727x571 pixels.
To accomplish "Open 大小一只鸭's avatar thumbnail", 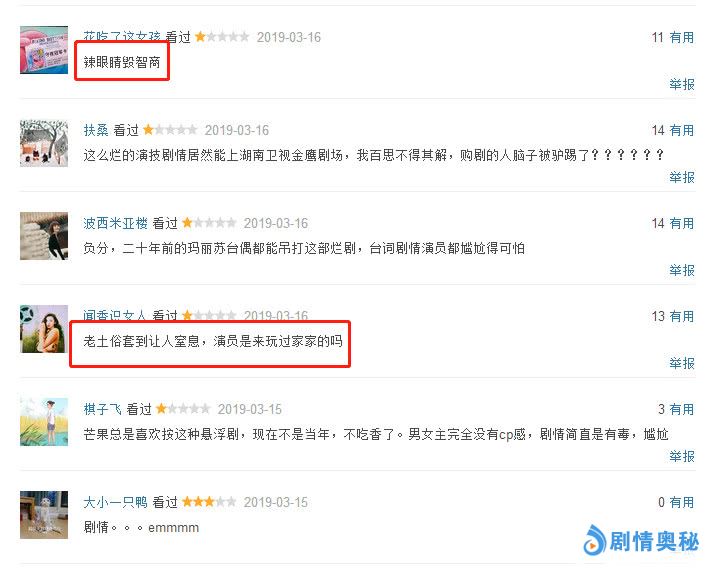I will (x=44, y=515).
